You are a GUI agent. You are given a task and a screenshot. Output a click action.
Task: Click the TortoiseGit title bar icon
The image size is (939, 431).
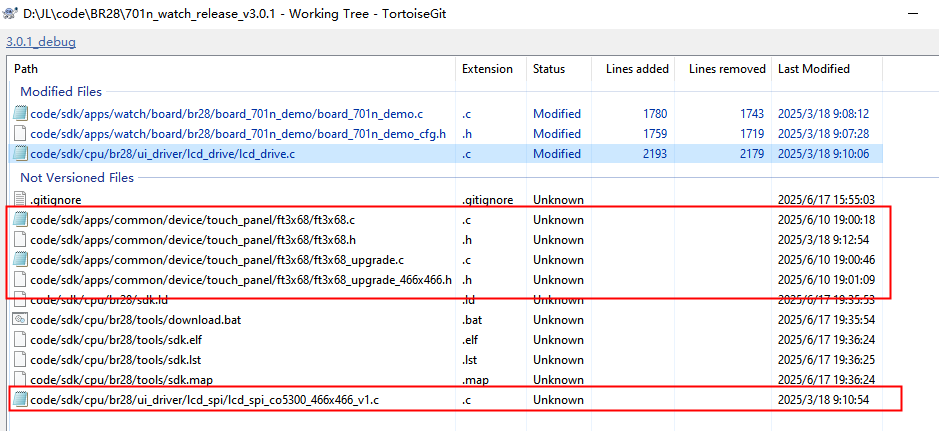(x=10, y=14)
